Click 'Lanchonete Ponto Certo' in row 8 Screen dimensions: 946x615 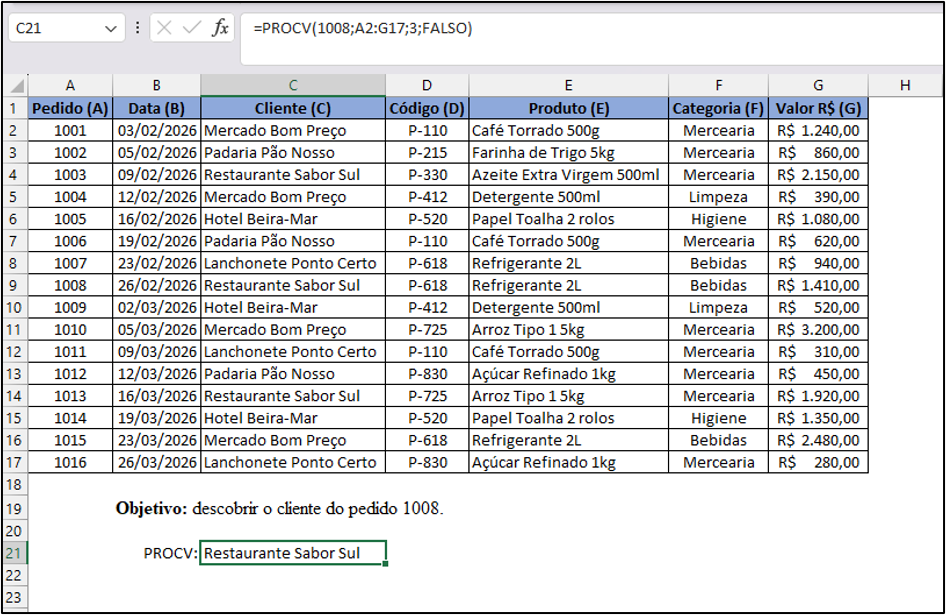click(293, 263)
